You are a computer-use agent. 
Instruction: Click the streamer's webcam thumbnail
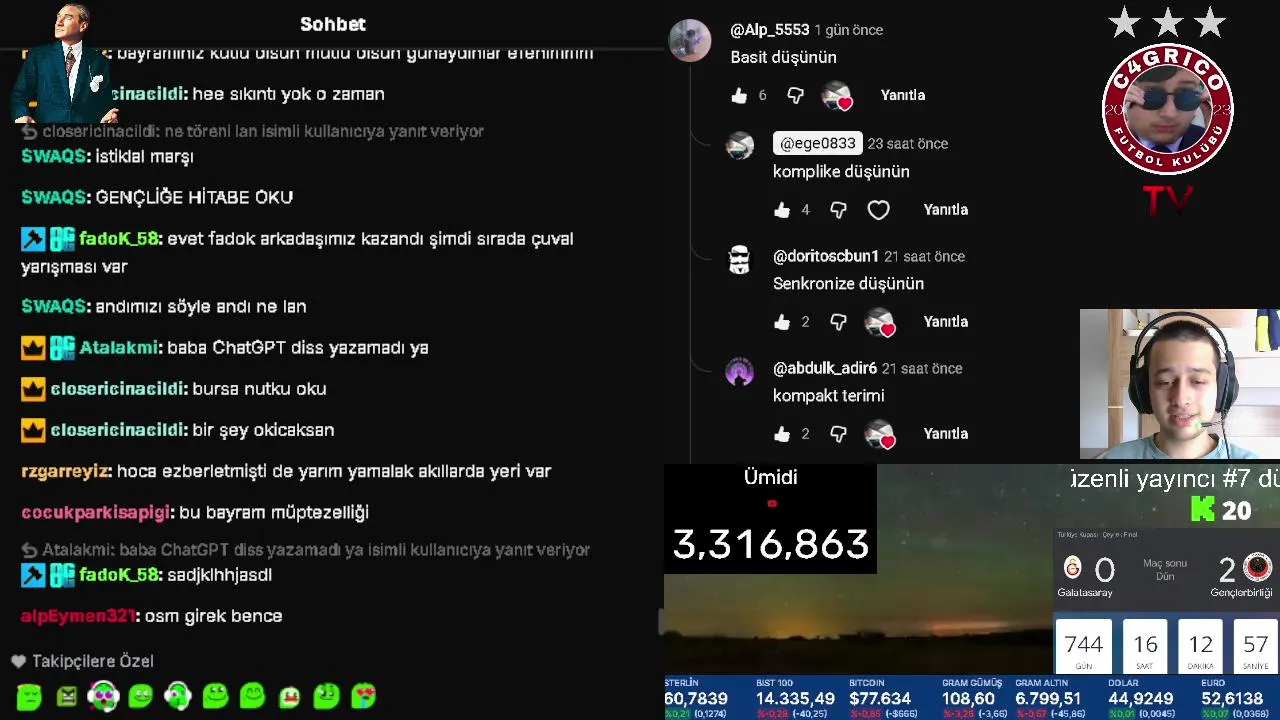click(x=1180, y=384)
